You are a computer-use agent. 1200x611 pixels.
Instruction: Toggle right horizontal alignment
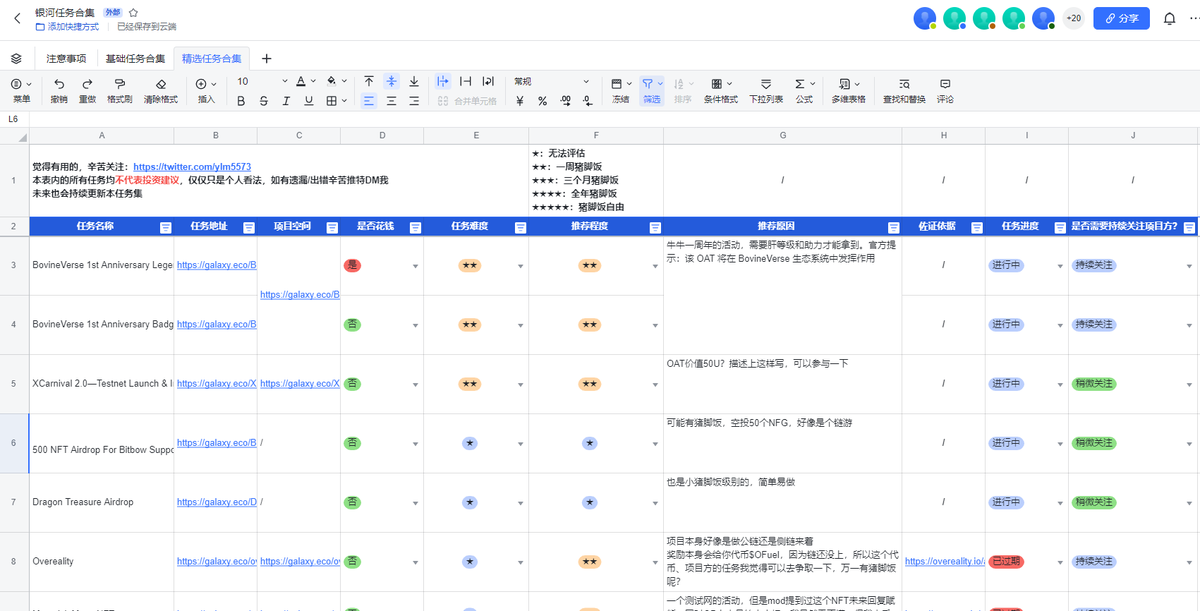413,101
